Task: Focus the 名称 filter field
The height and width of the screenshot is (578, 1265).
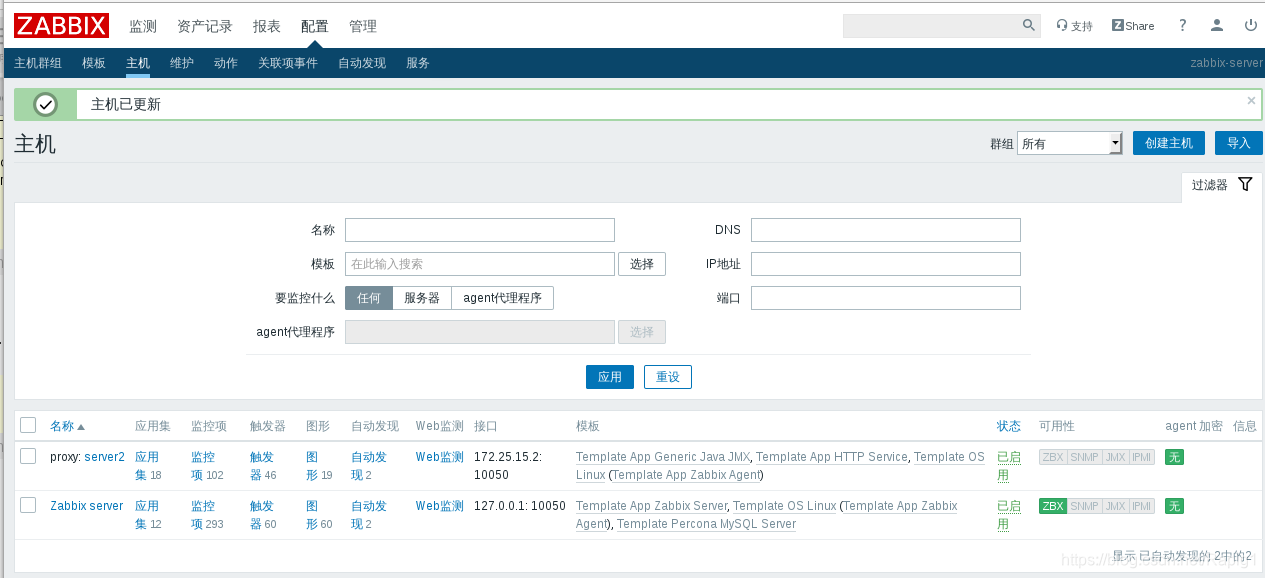Action: tap(480, 230)
